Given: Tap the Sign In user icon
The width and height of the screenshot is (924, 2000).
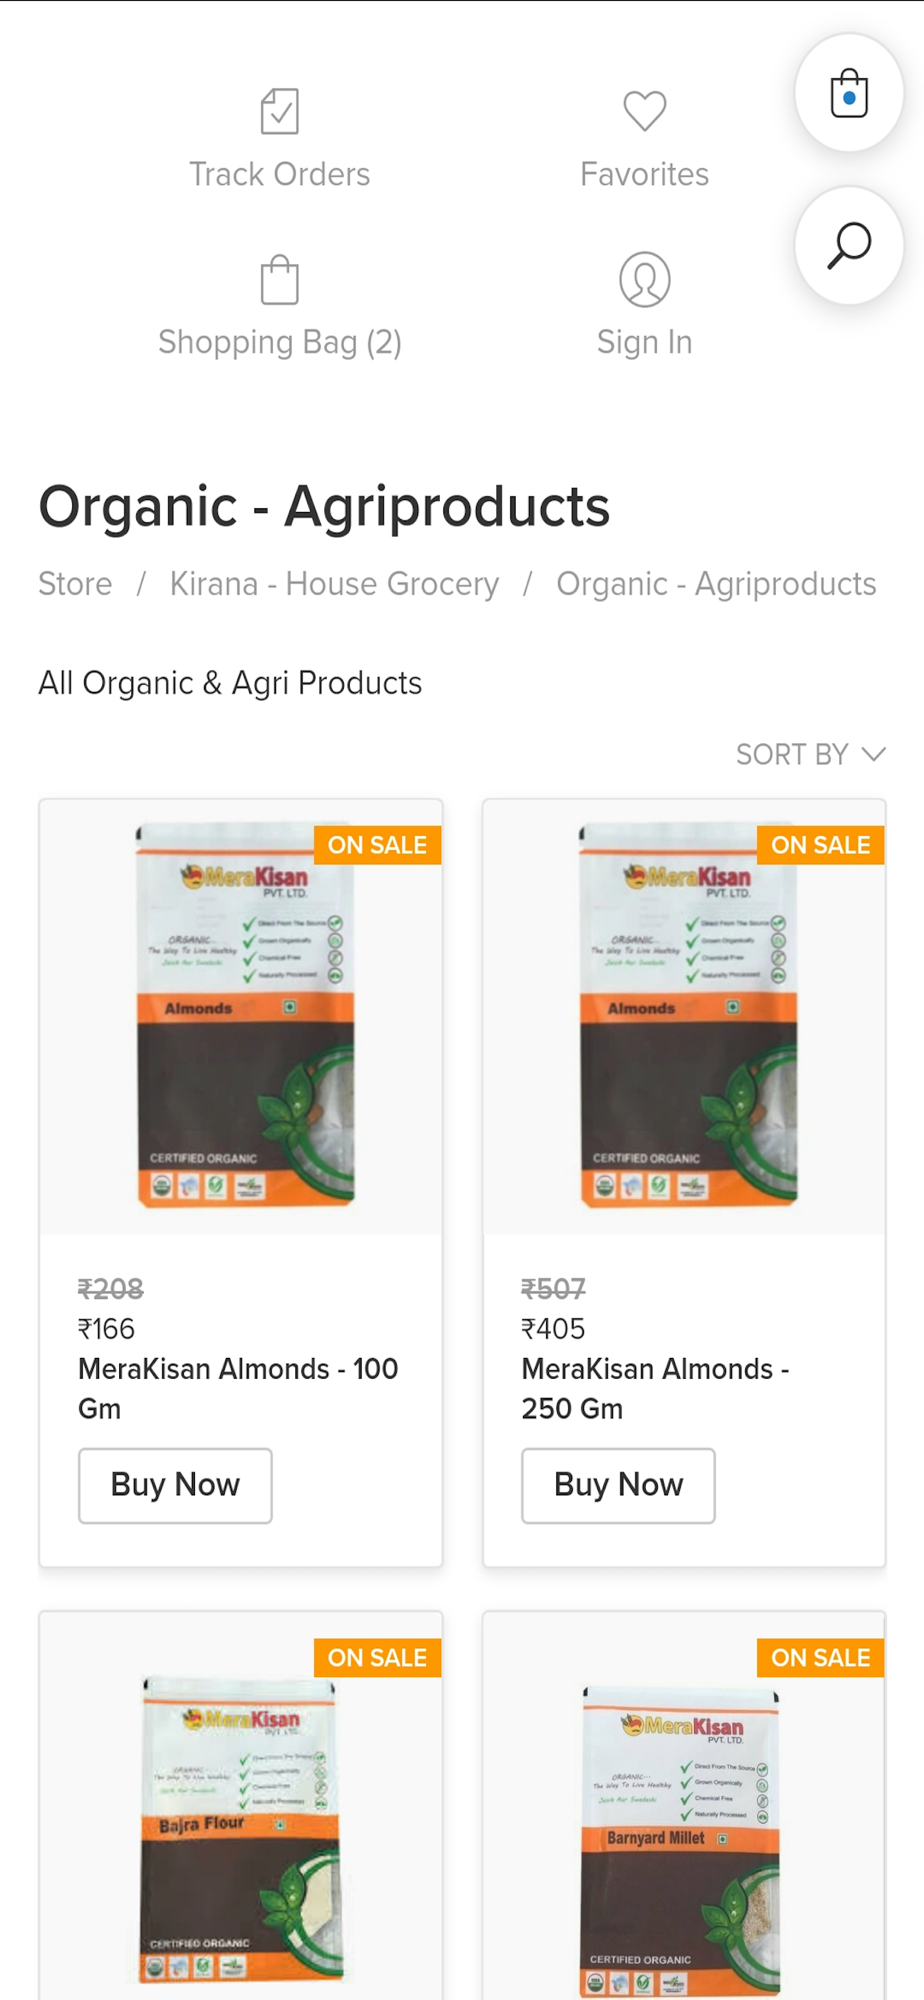Looking at the screenshot, I should pyautogui.click(x=644, y=280).
